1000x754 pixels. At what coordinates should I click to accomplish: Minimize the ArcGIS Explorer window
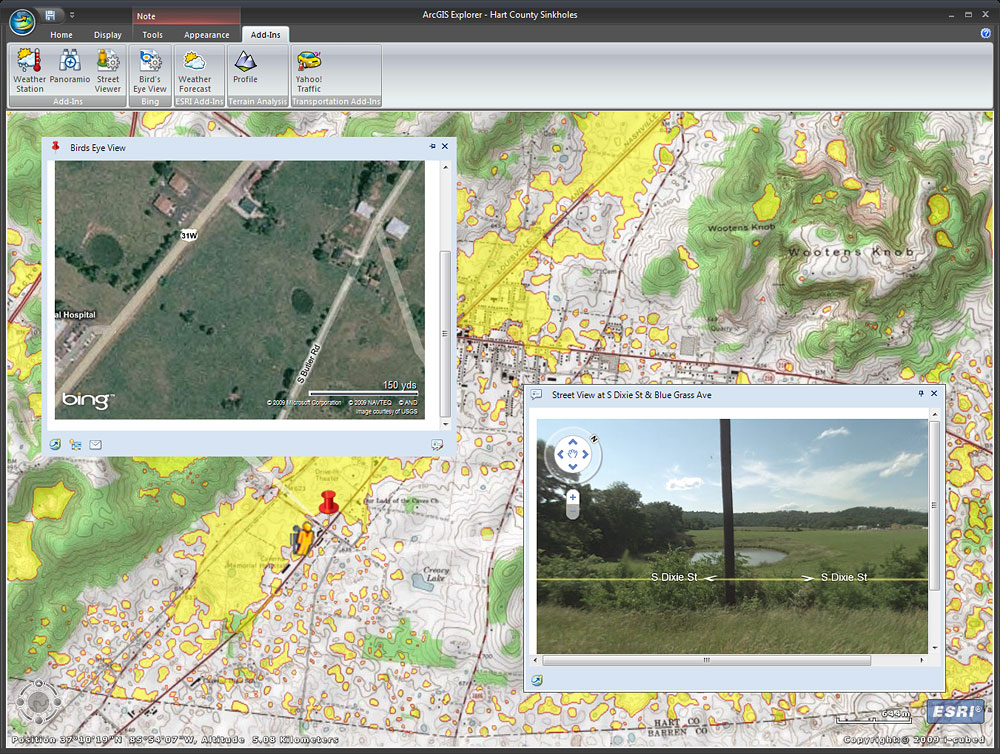click(x=951, y=15)
